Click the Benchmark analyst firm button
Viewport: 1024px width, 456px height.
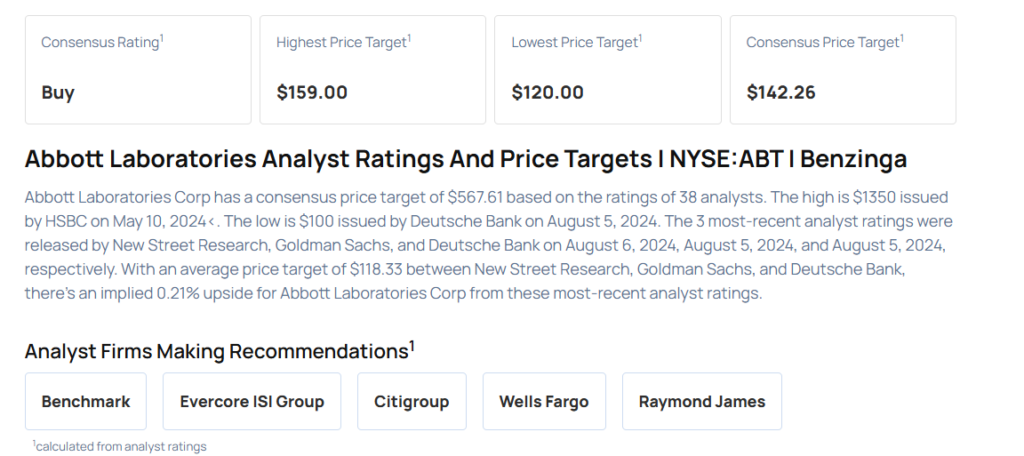click(x=86, y=402)
